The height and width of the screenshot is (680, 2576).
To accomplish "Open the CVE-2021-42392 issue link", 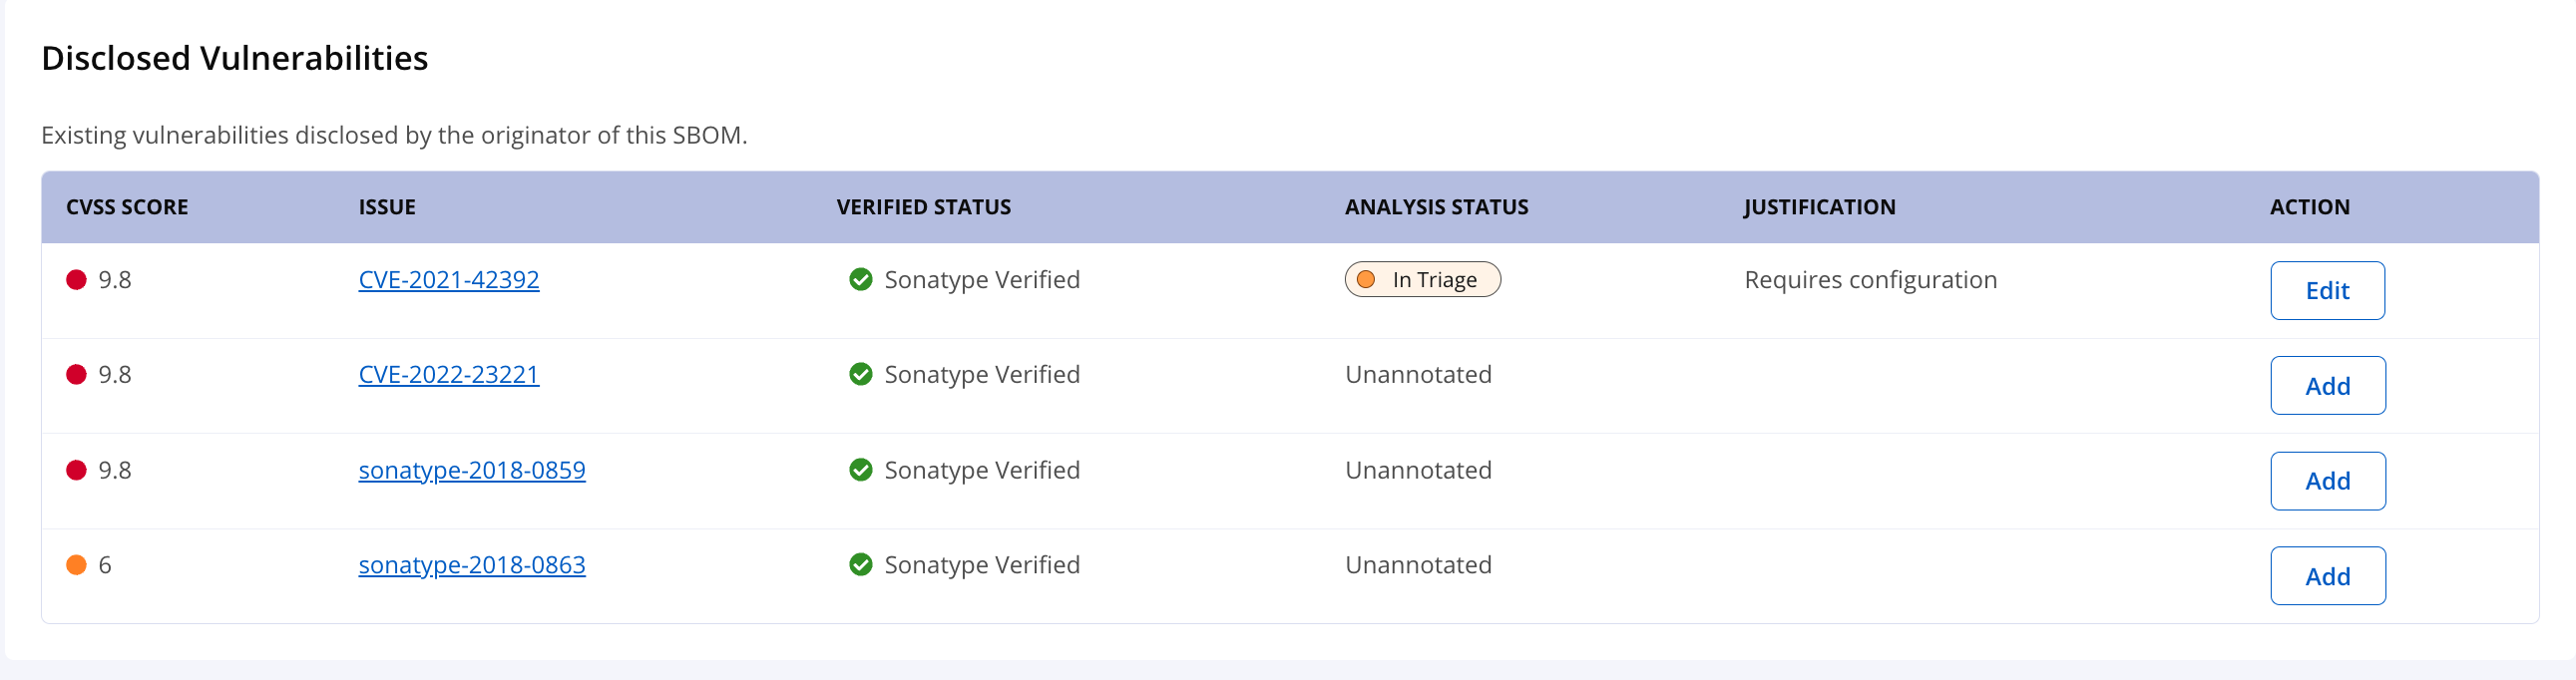I will [x=448, y=280].
